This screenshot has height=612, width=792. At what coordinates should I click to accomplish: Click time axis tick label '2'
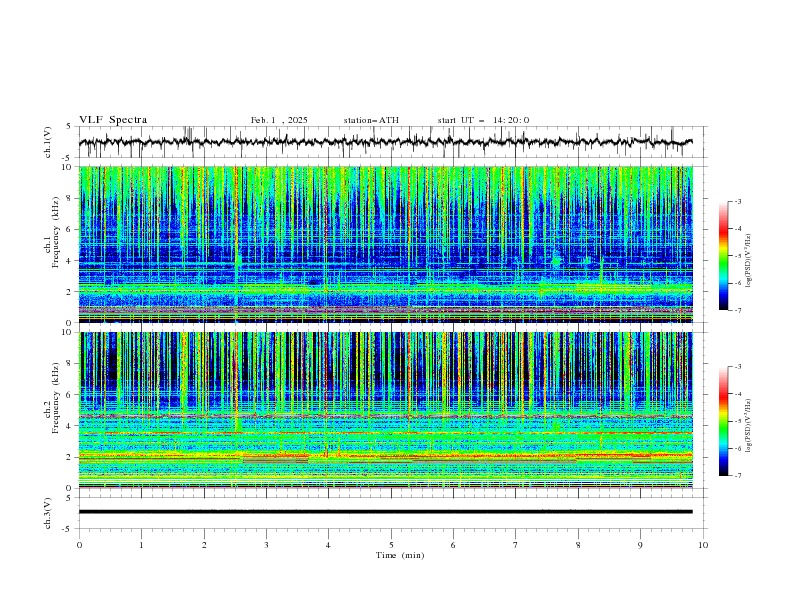coord(204,545)
